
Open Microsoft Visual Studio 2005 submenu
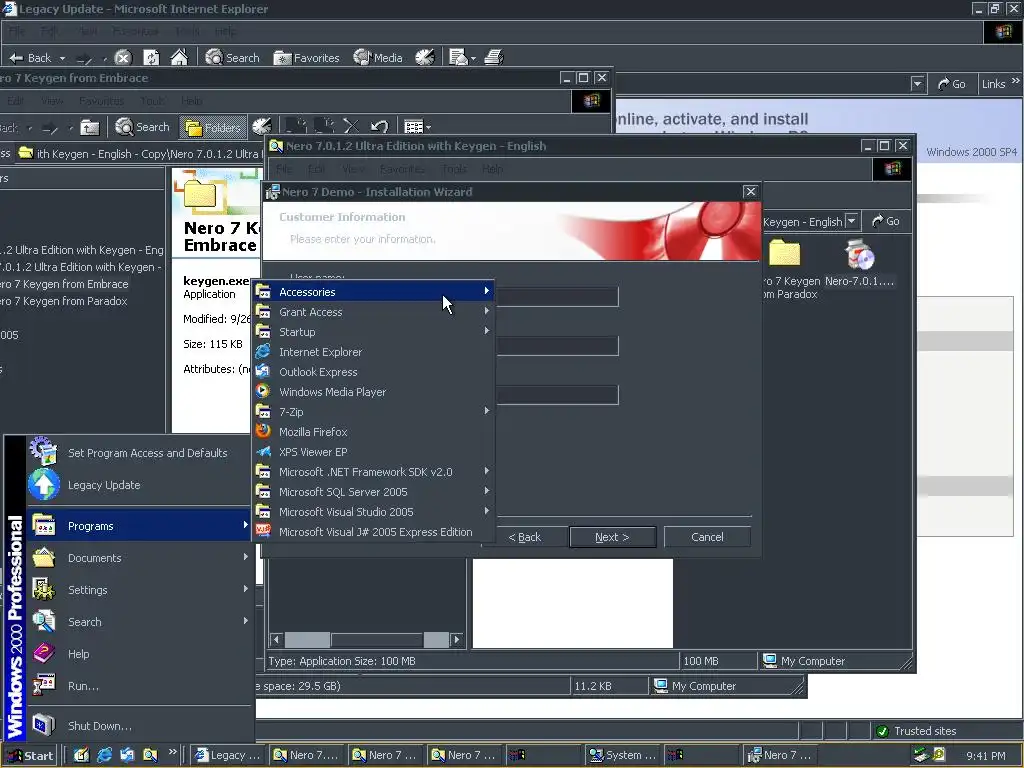(373, 512)
